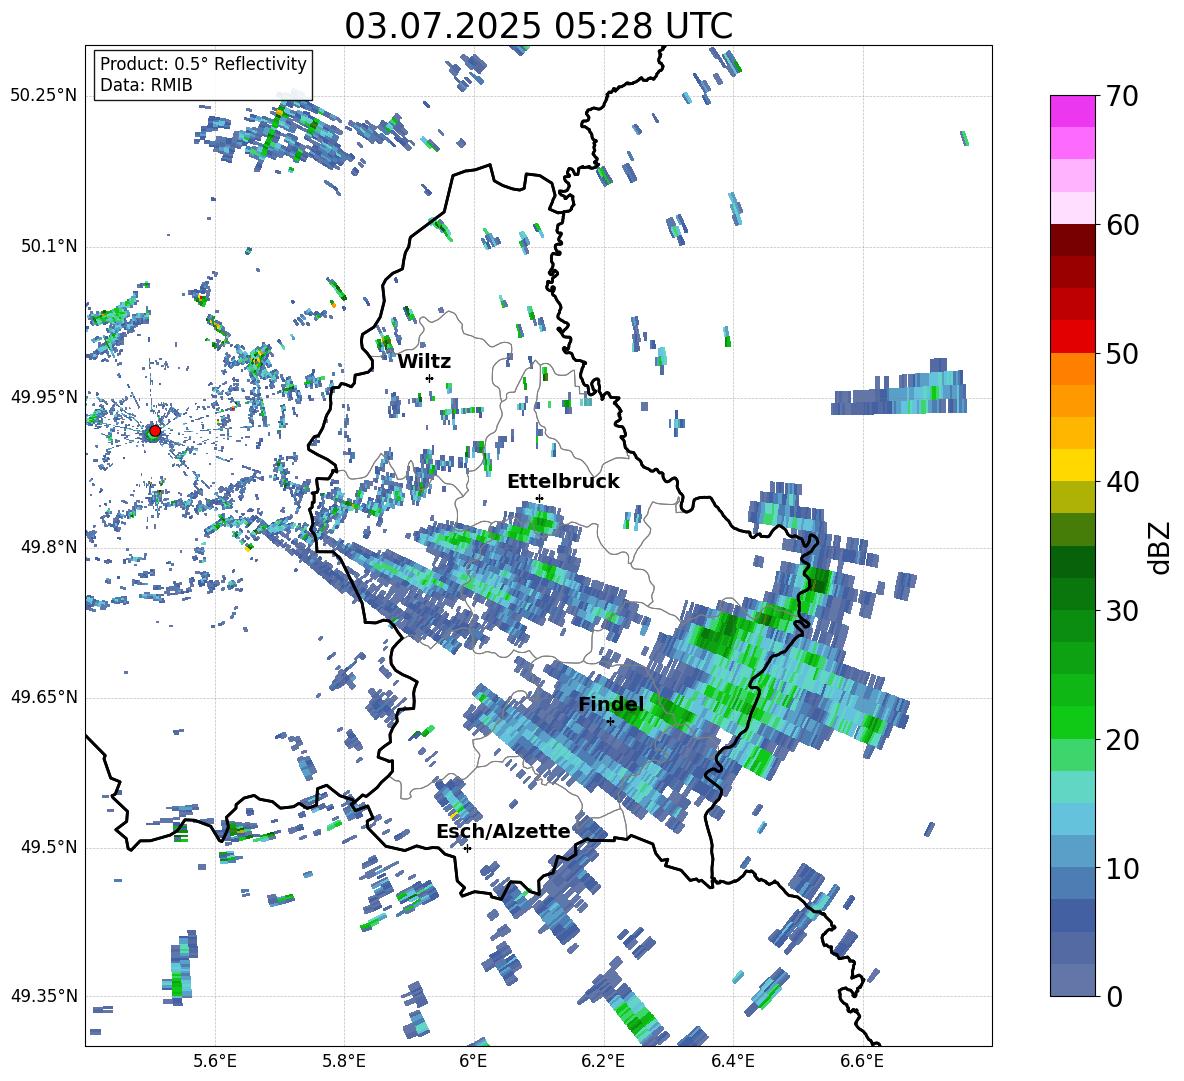Click the 10 label on colorbar

(1123, 868)
